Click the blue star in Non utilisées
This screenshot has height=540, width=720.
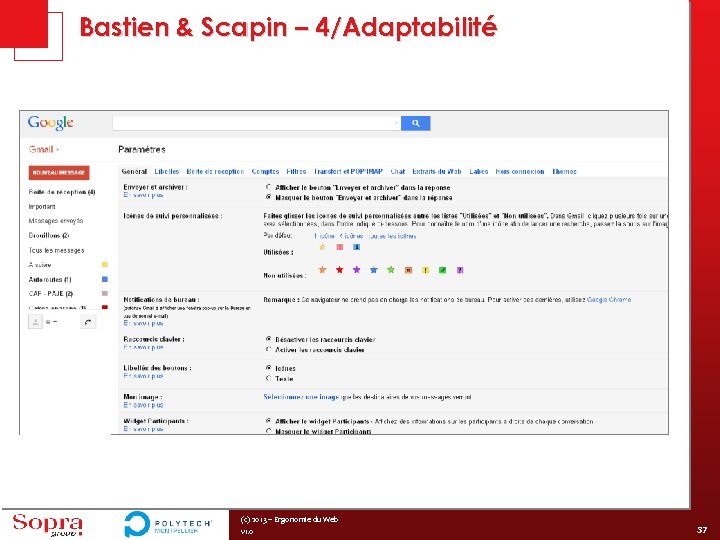tap(374, 270)
